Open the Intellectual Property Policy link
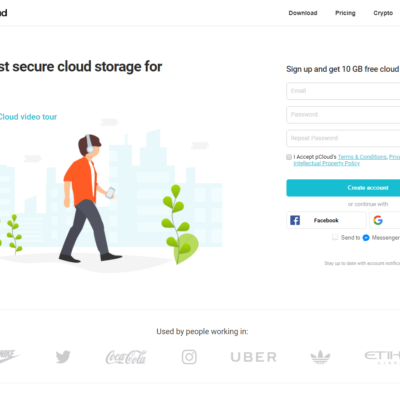This screenshot has width=400, height=400. point(327,163)
